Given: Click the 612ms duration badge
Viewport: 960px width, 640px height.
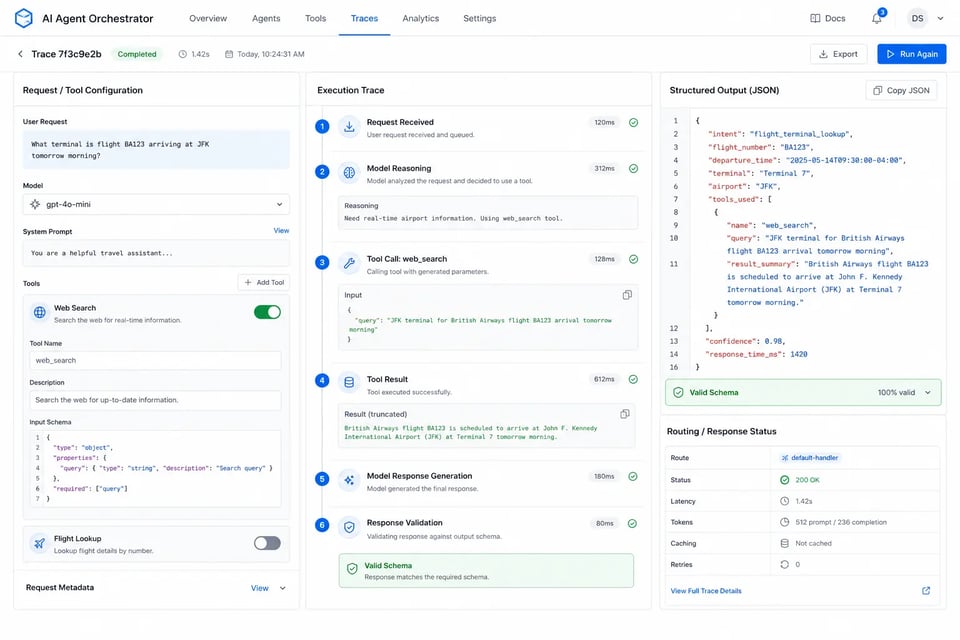Looking at the screenshot, I should pos(604,379).
